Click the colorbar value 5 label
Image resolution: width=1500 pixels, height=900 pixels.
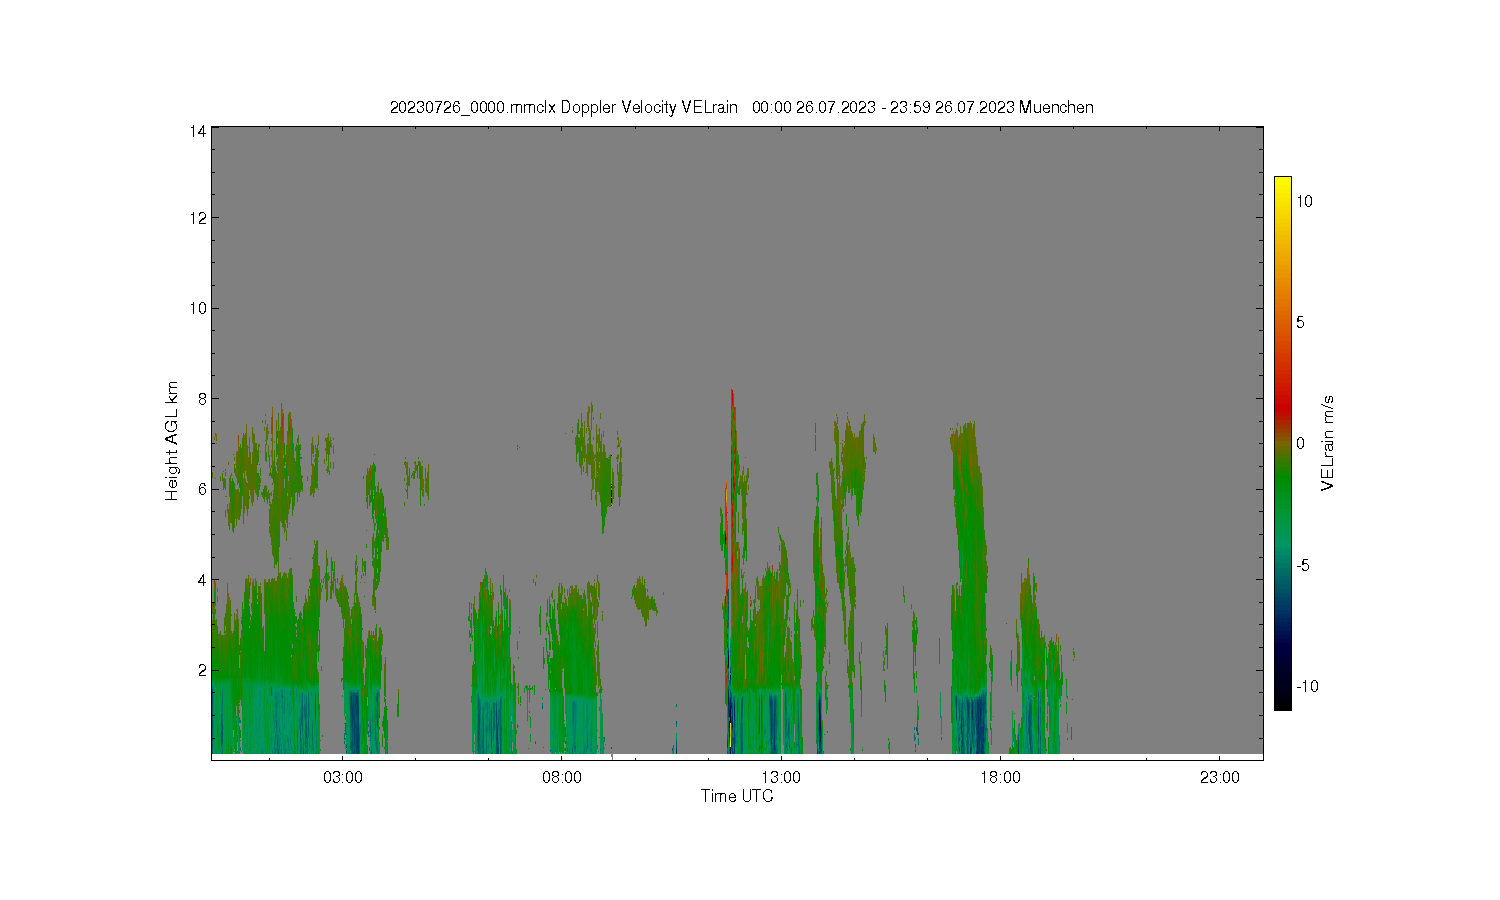tap(1300, 322)
